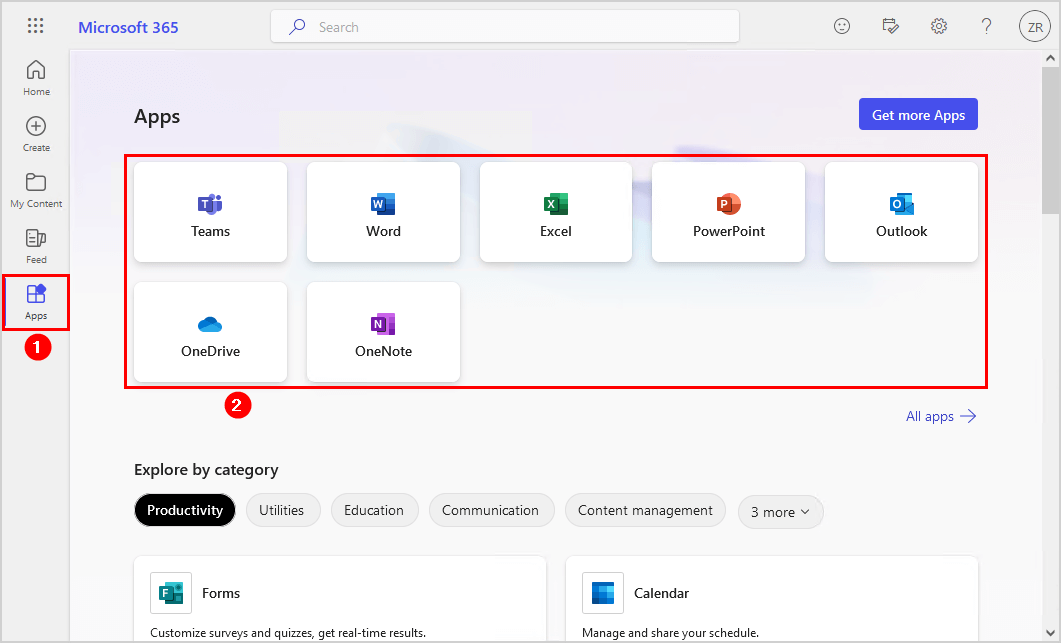The height and width of the screenshot is (643, 1061).
Task: Open the app launcher waffle menu
Action: coord(35,27)
